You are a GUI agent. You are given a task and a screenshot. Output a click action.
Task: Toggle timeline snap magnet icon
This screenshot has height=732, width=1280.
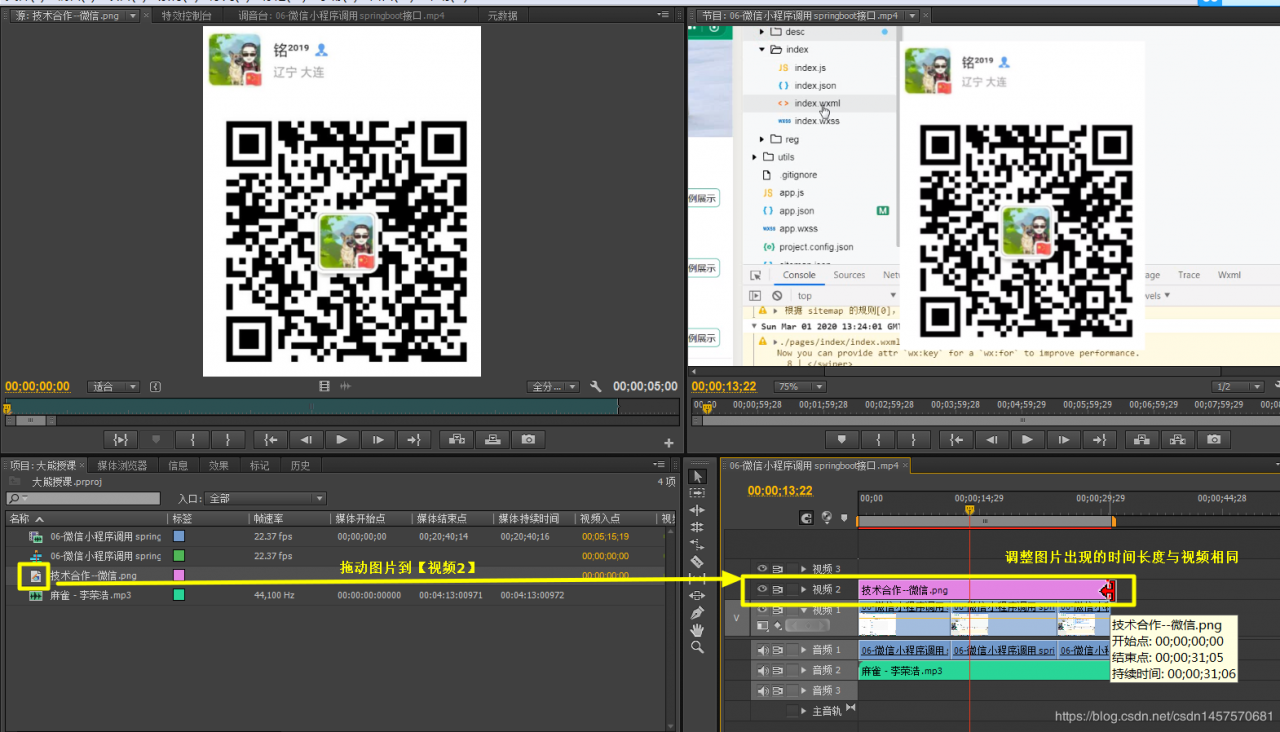click(807, 518)
